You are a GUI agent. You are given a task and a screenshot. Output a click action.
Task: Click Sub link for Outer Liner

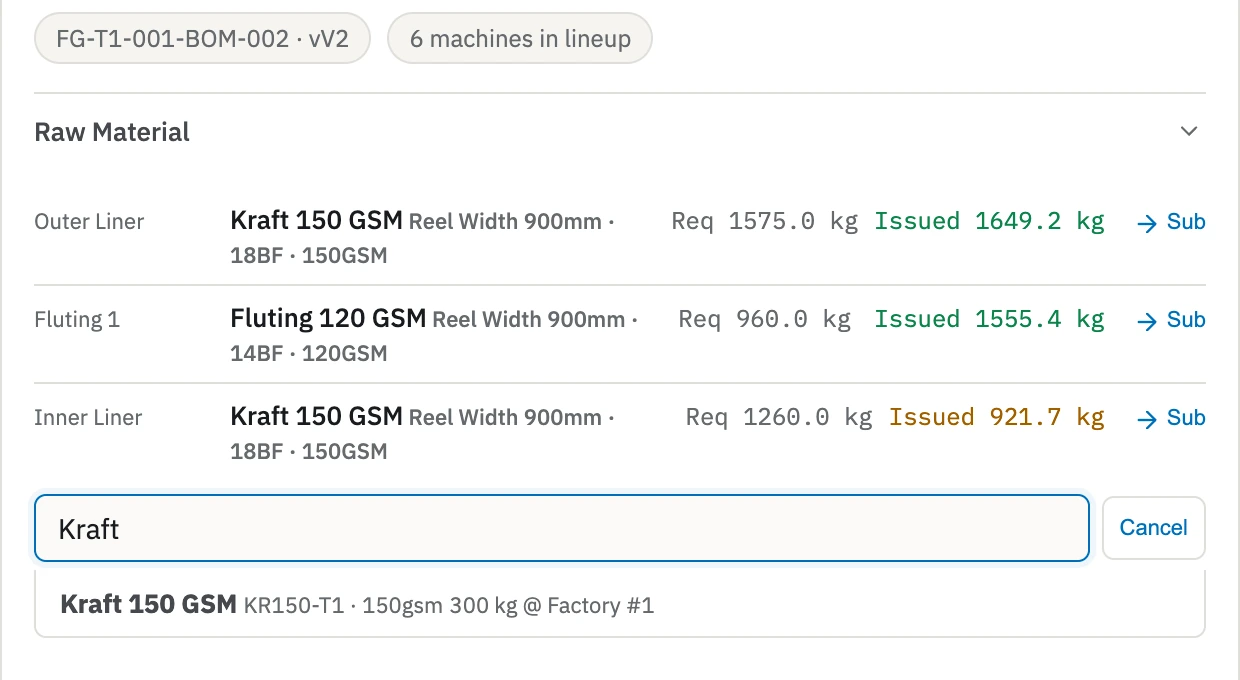click(x=1171, y=222)
